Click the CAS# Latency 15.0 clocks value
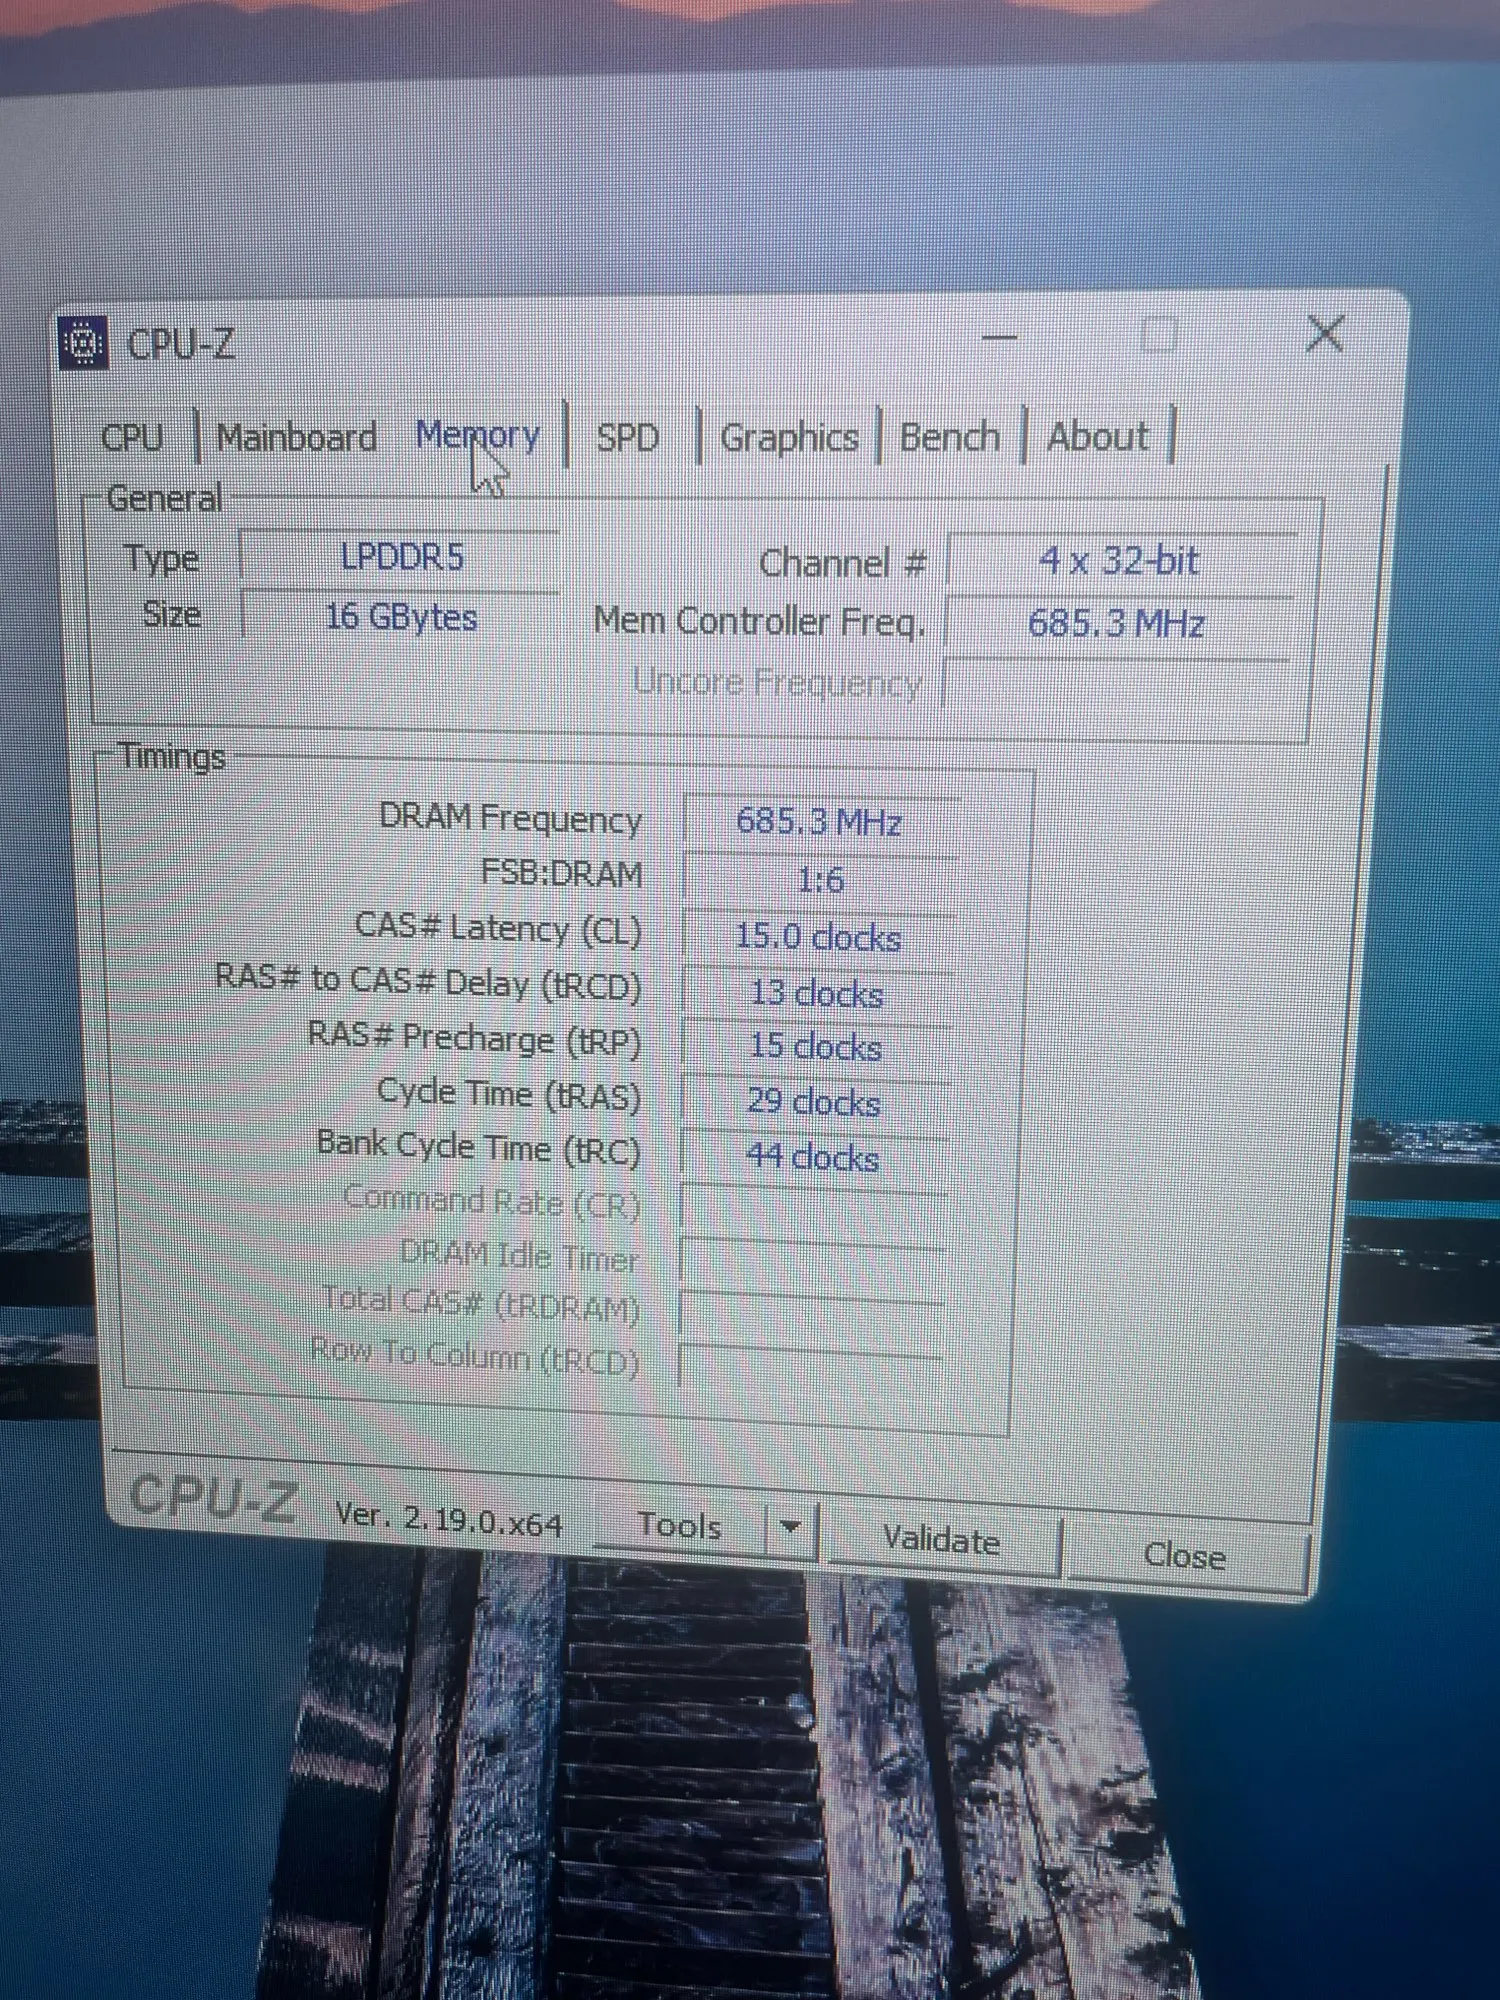Image resolution: width=1500 pixels, height=2000 pixels. click(x=818, y=937)
